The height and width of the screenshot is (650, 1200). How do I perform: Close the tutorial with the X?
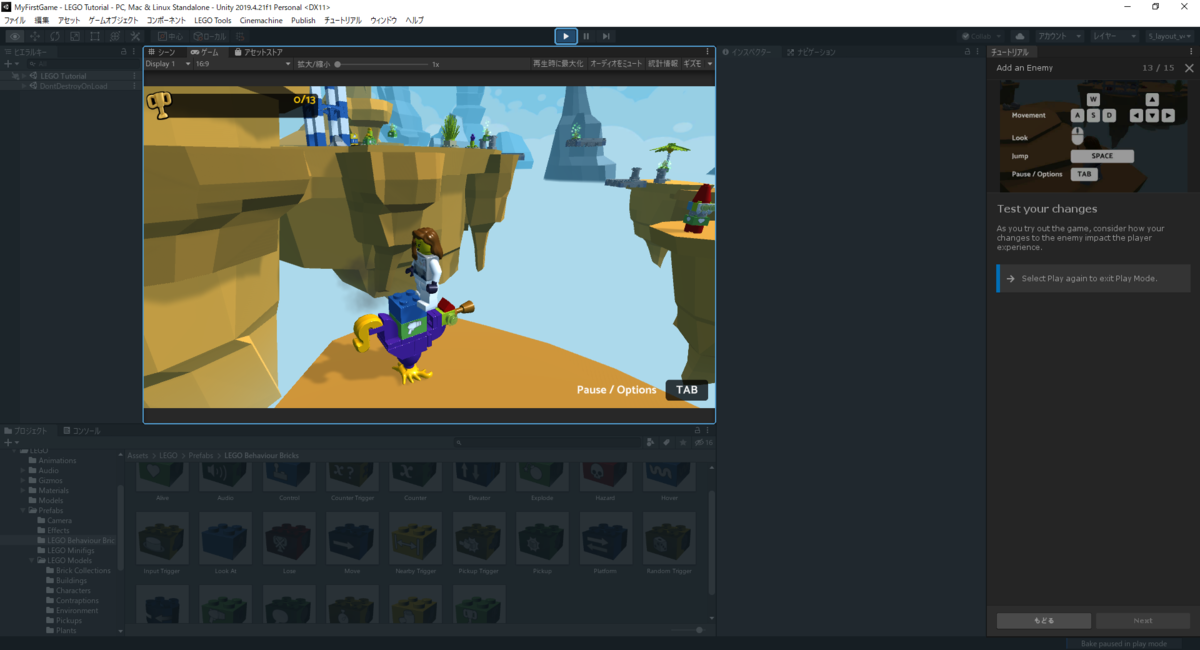pos(1189,68)
